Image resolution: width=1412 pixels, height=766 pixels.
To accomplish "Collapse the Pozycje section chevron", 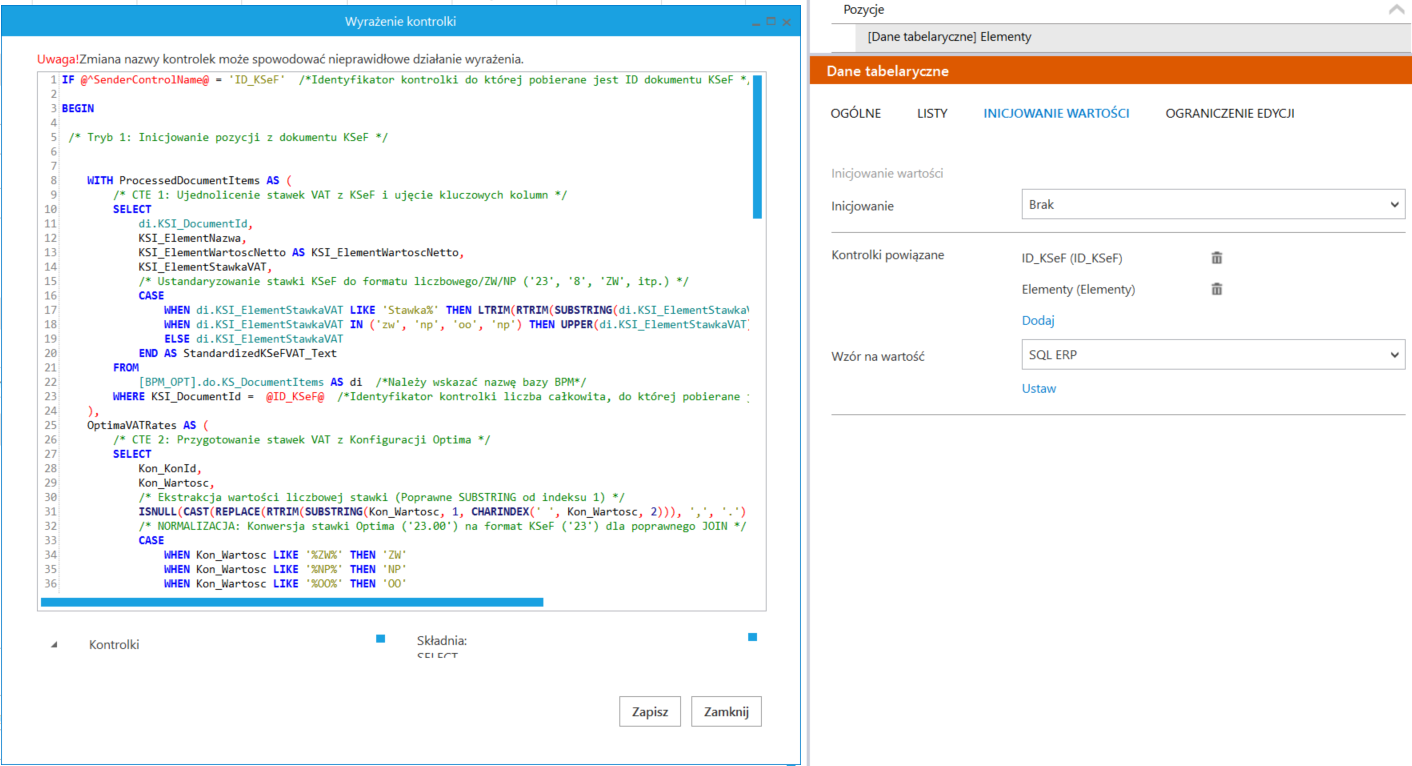I will [1397, 10].
